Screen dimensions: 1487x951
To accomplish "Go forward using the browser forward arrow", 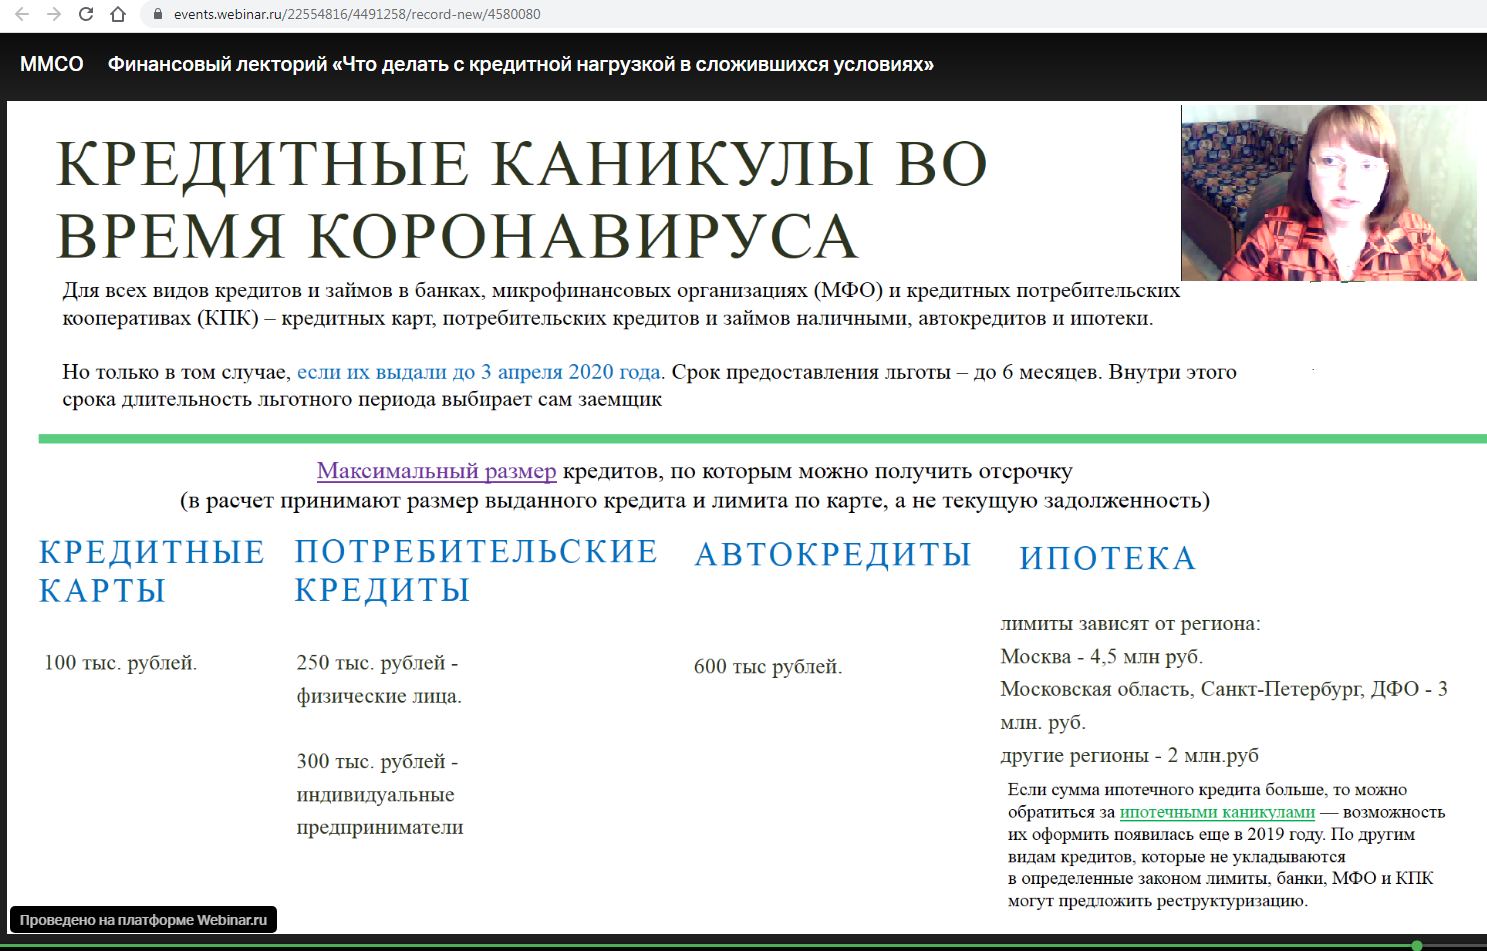I will pyautogui.click(x=54, y=14).
